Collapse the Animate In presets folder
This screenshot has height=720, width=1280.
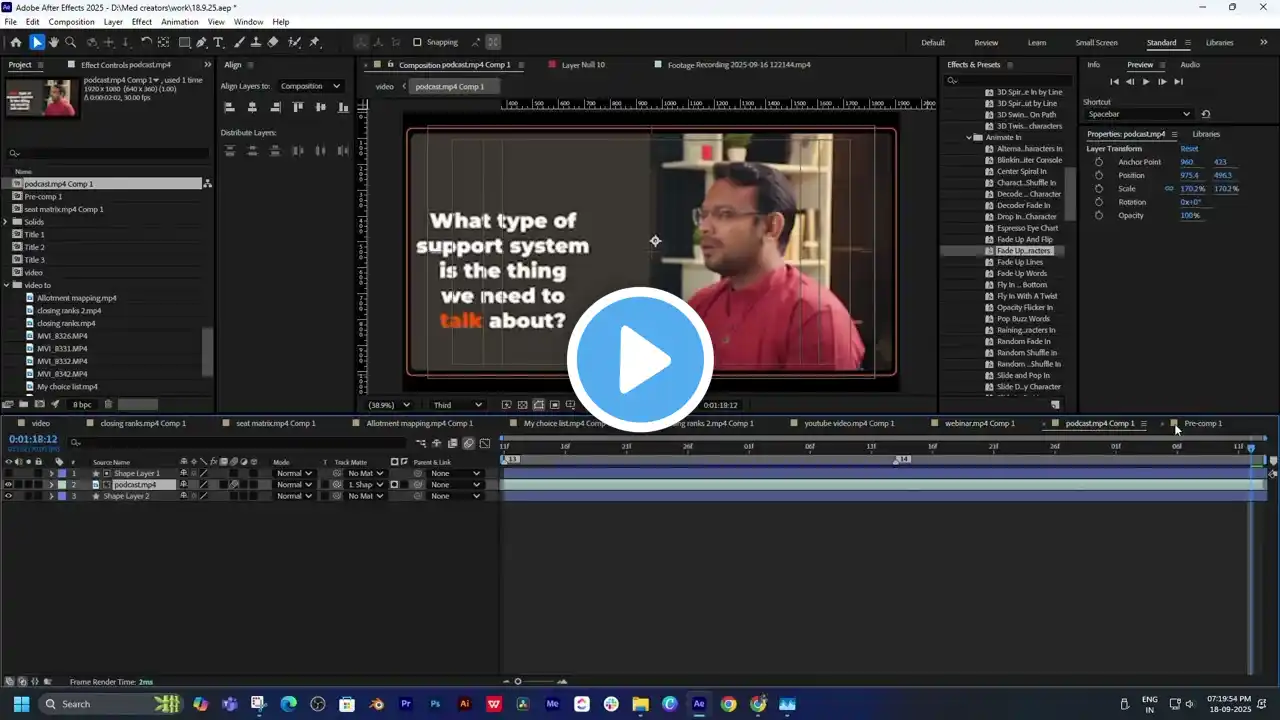969,137
